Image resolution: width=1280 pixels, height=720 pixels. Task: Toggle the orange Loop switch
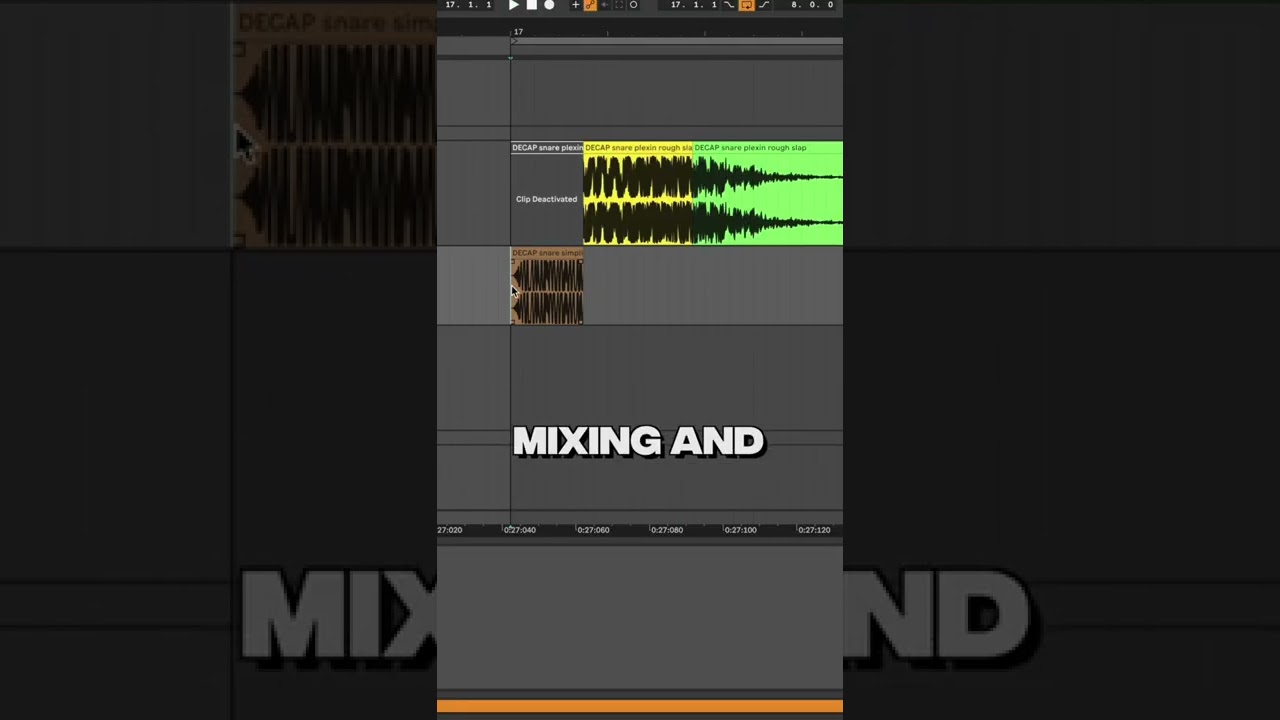click(x=746, y=5)
